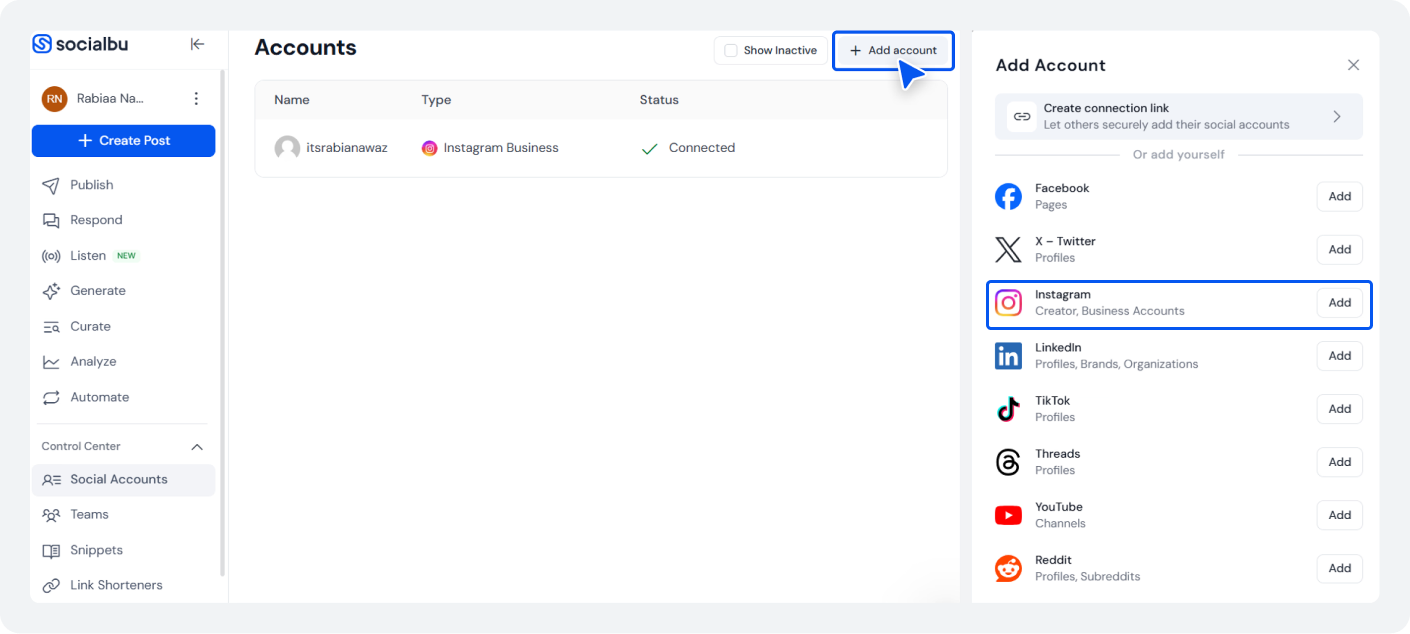Click the Rabiaa Na... username text
Image resolution: width=1410 pixels, height=634 pixels.
pyautogui.click(x=110, y=98)
